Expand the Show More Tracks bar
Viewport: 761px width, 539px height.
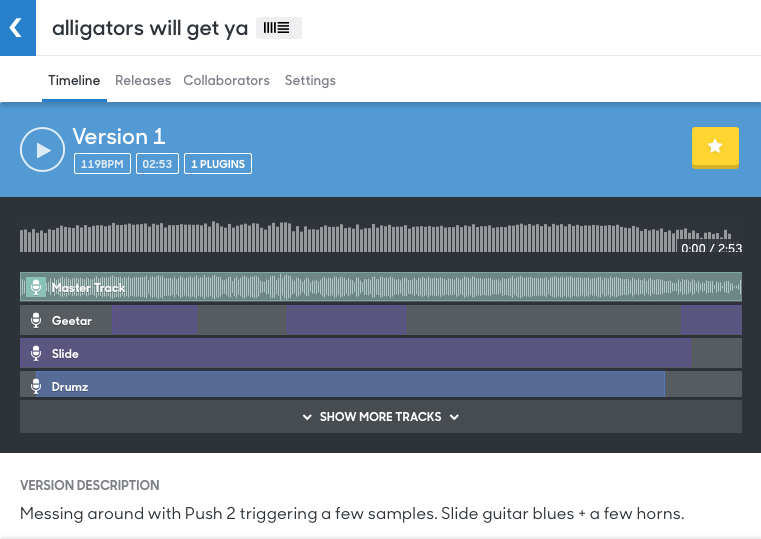tap(380, 417)
